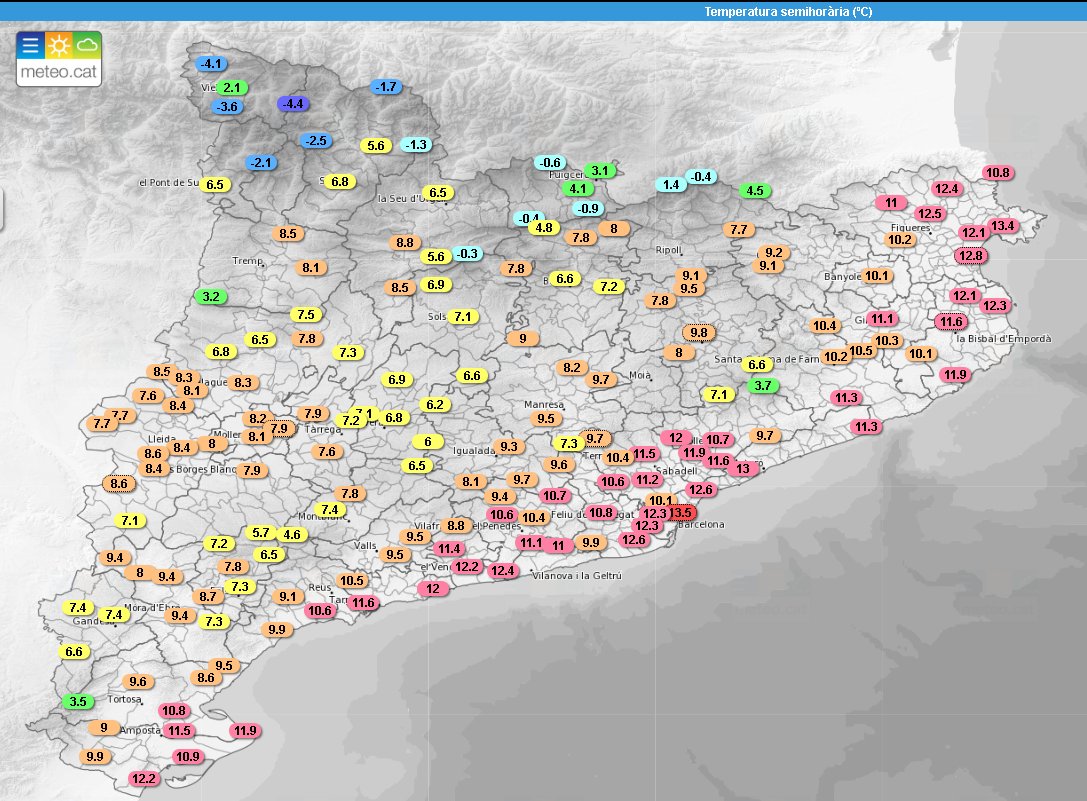Select the -4.1 blue station marker
1087x801 pixels.
click(x=211, y=64)
